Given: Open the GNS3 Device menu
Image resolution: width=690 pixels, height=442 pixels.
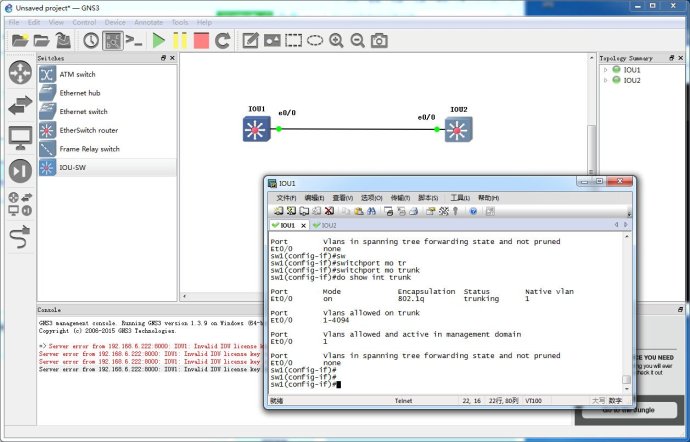Looking at the screenshot, I should (x=115, y=22).
